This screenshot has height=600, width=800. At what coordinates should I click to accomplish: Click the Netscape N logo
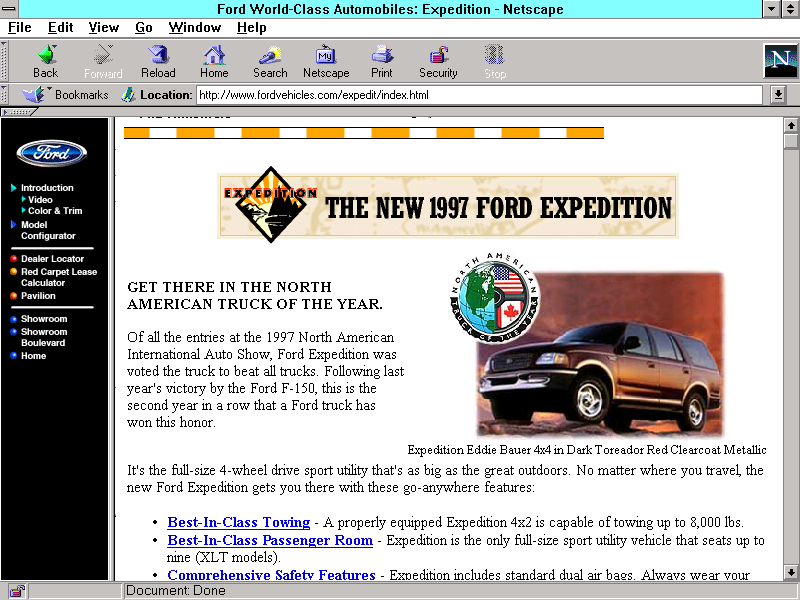(780, 61)
